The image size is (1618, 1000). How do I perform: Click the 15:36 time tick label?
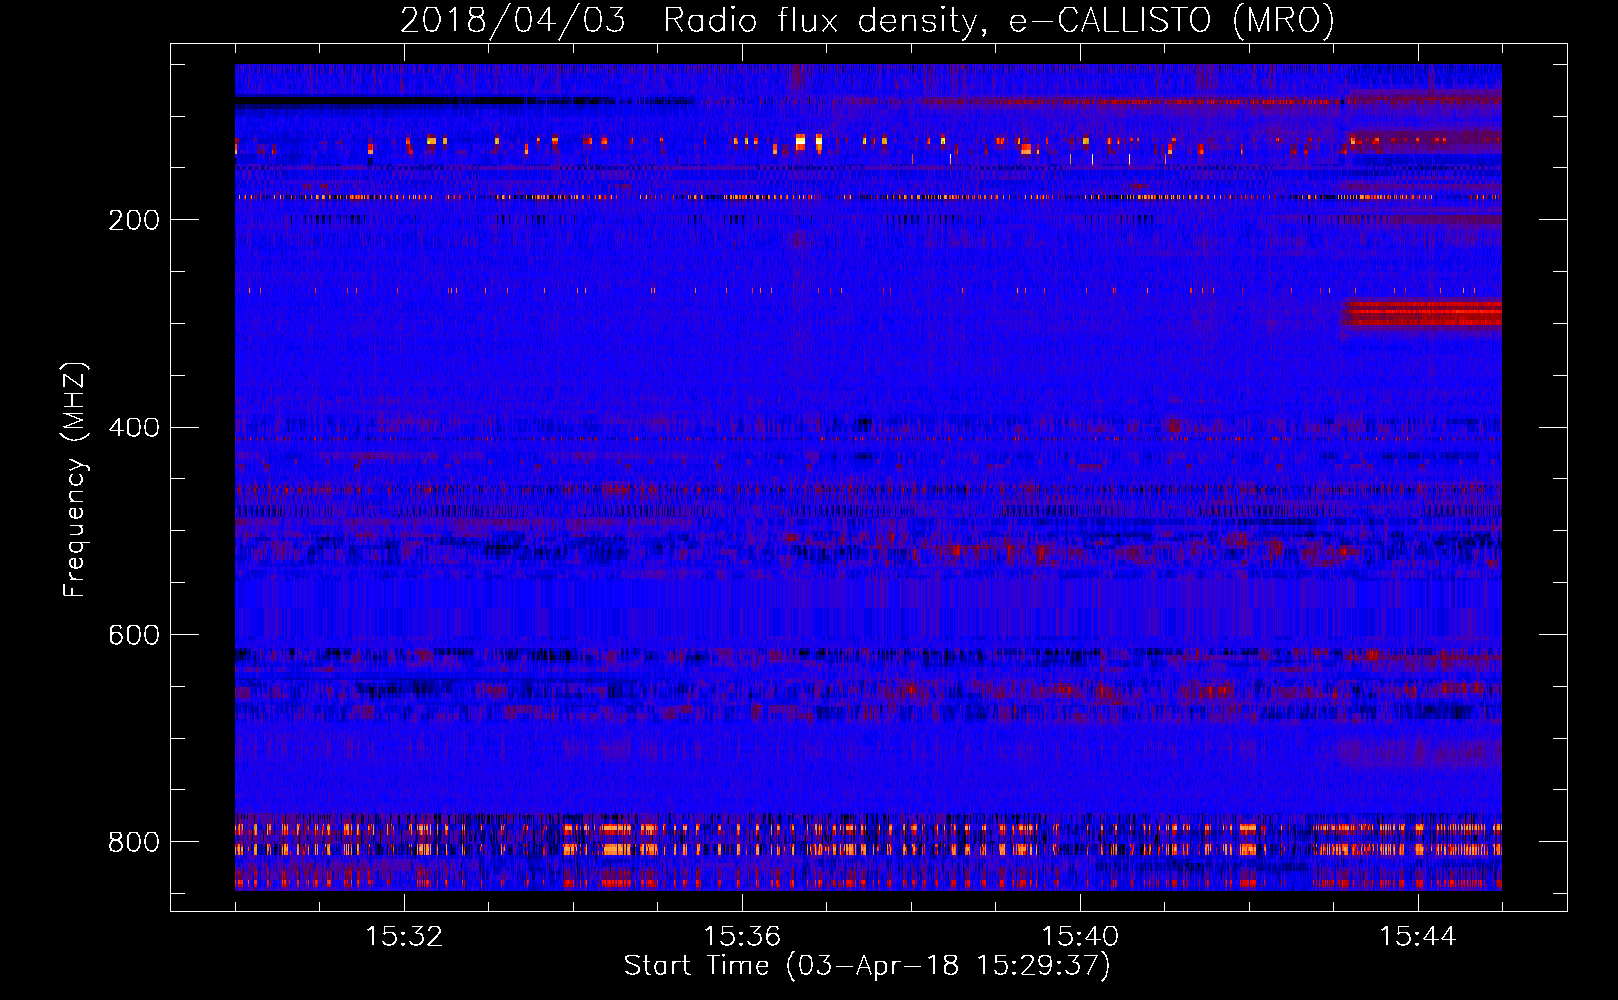(742, 937)
